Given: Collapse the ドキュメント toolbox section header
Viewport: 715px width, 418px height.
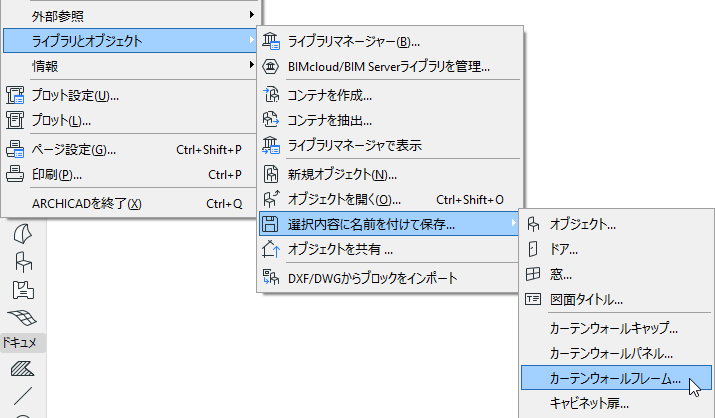Looking at the screenshot, I should click(x=22, y=343).
